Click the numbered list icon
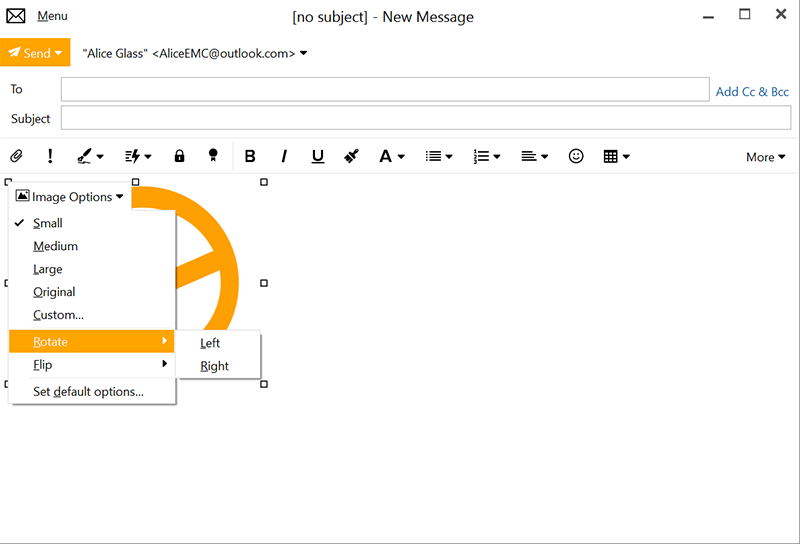The height and width of the screenshot is (544, 800). [481, 156]
